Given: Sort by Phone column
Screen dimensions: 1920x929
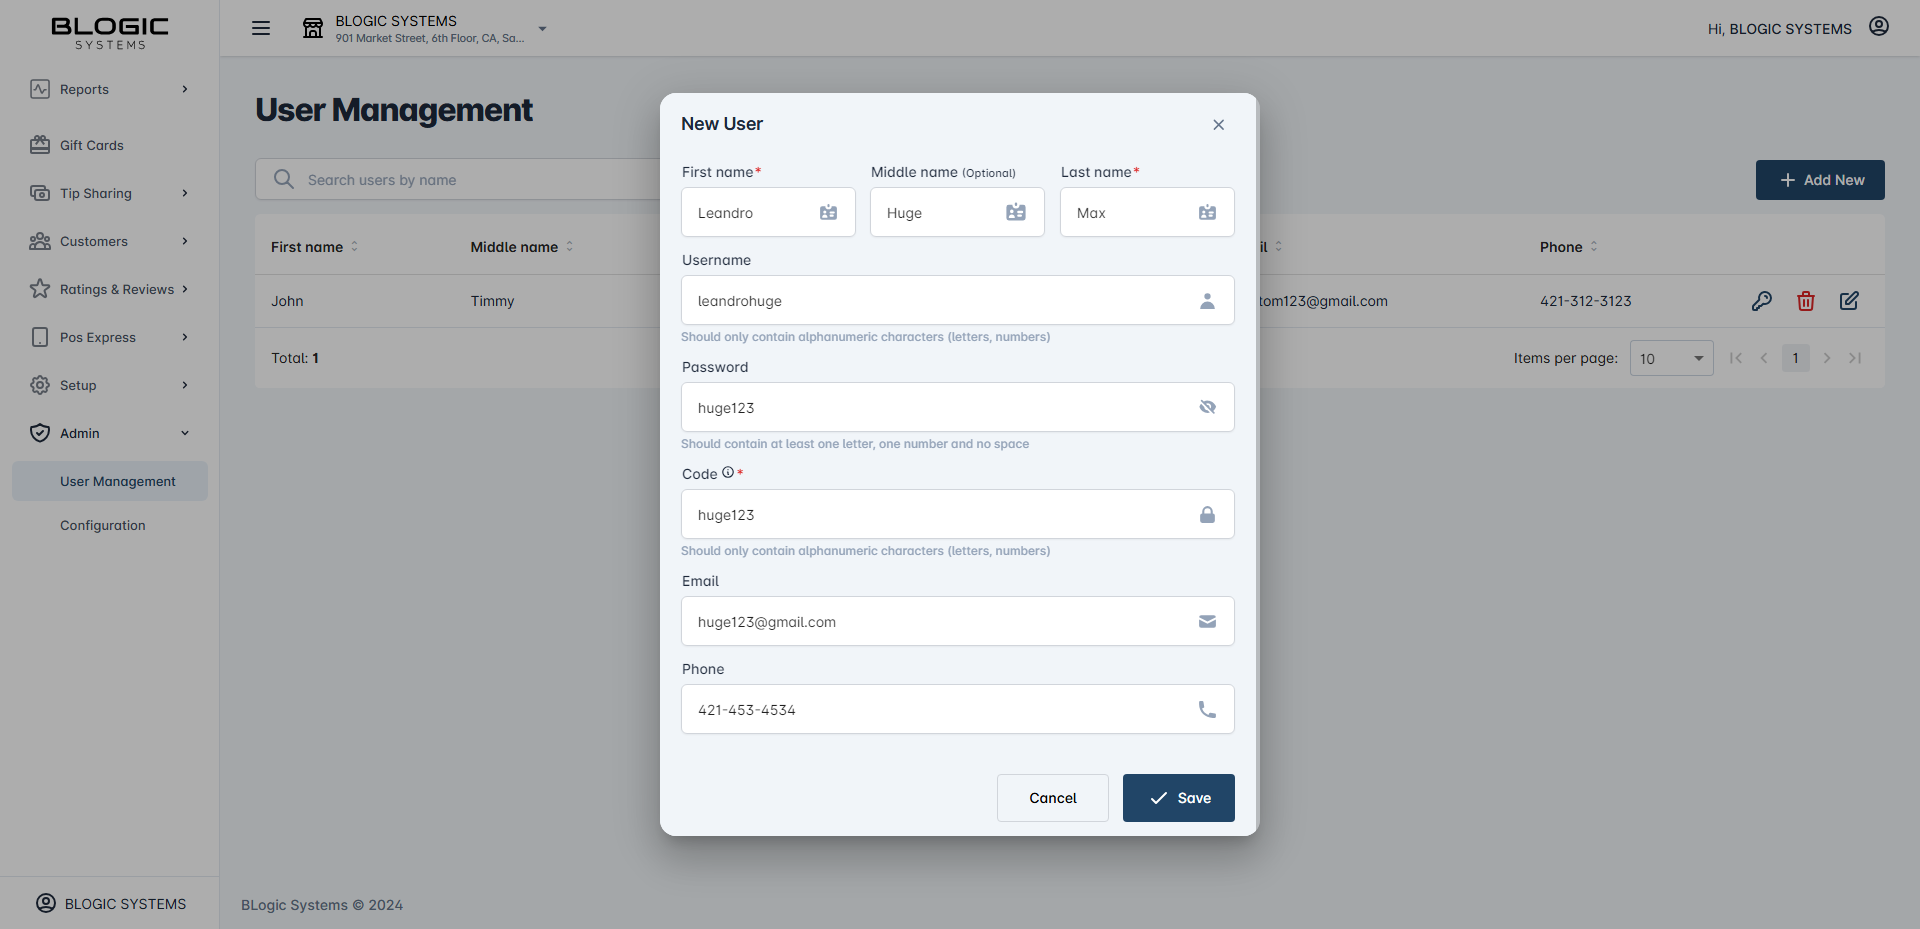Looking at the screenshot, I should click(x=1568, y=247).
